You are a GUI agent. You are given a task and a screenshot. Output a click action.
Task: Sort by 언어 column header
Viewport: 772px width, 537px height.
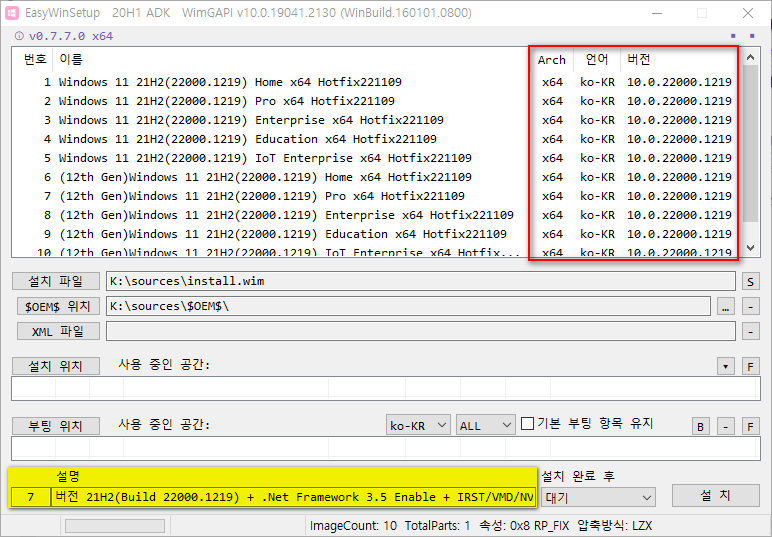597,60
